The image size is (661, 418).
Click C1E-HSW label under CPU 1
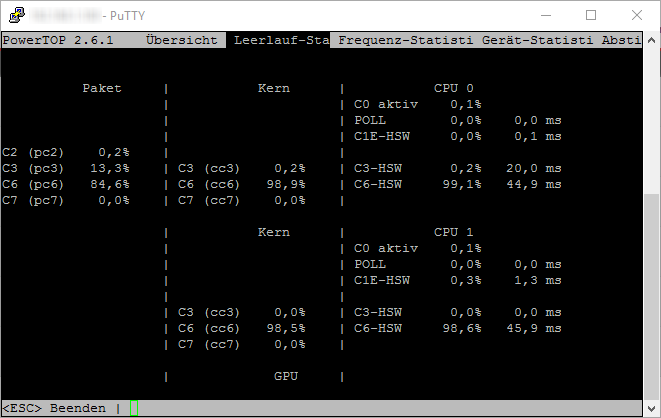(382, 280)
